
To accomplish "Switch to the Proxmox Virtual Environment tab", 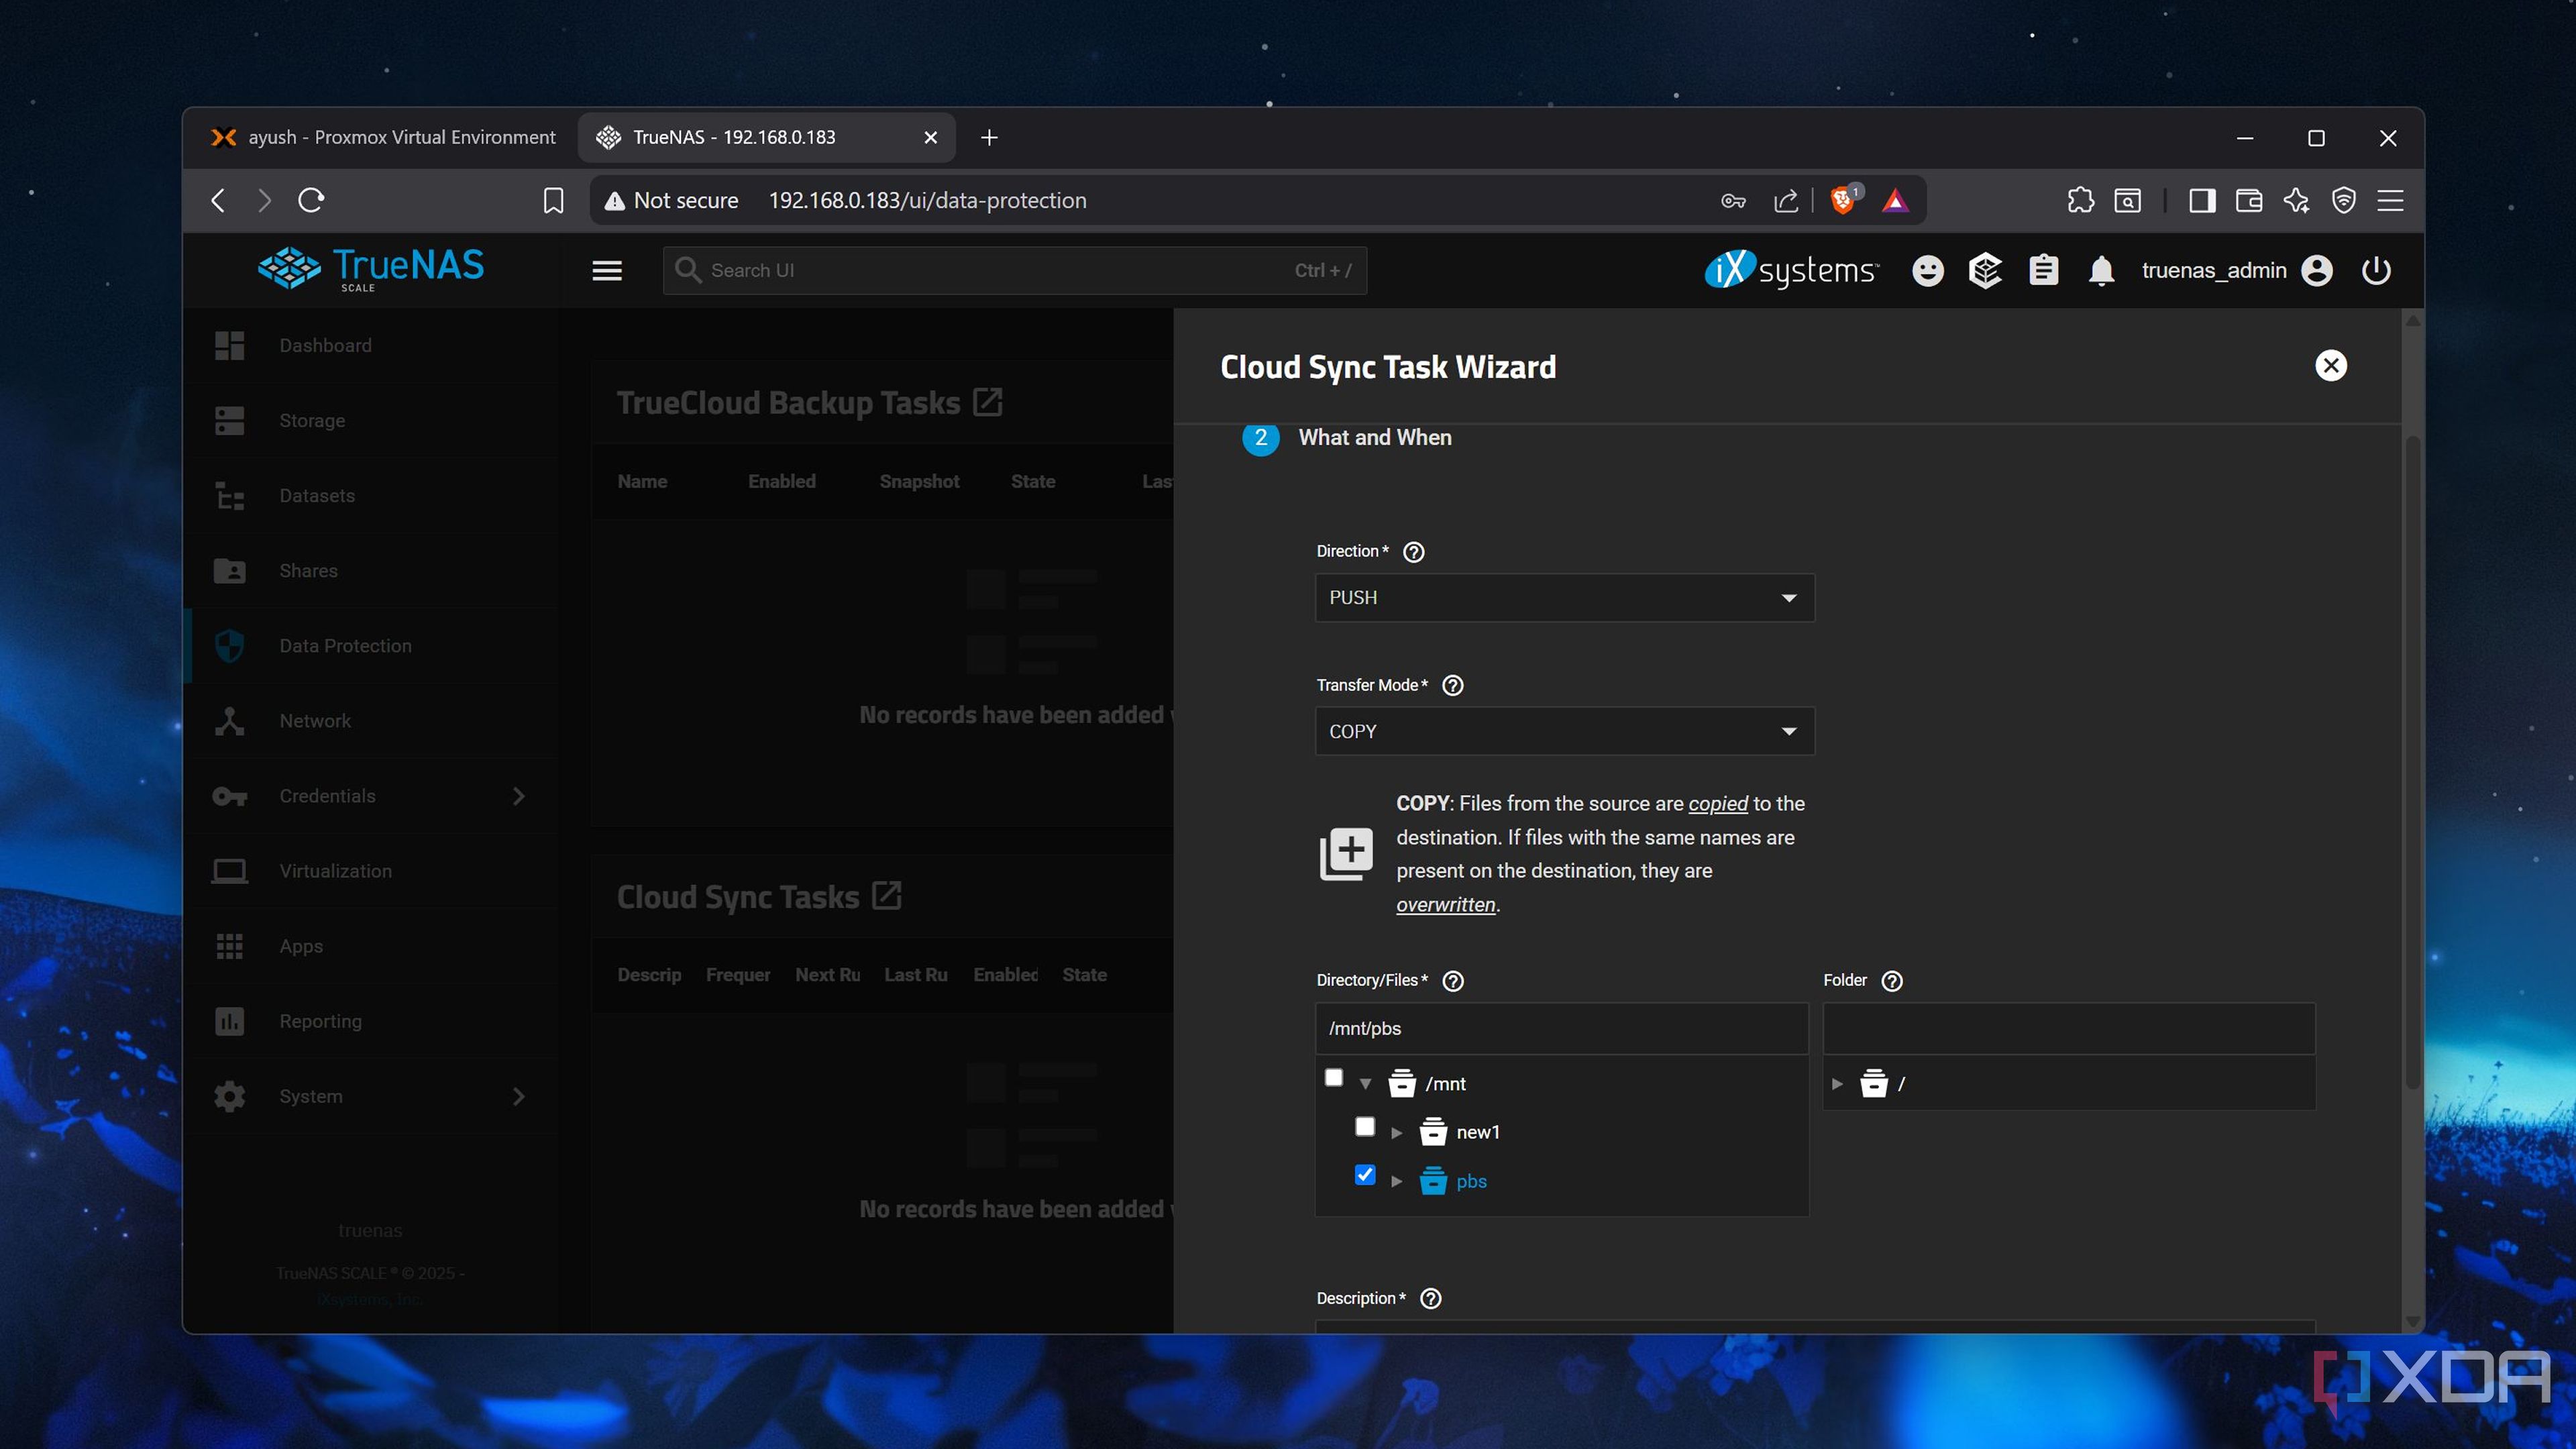I will pos(383,137).
